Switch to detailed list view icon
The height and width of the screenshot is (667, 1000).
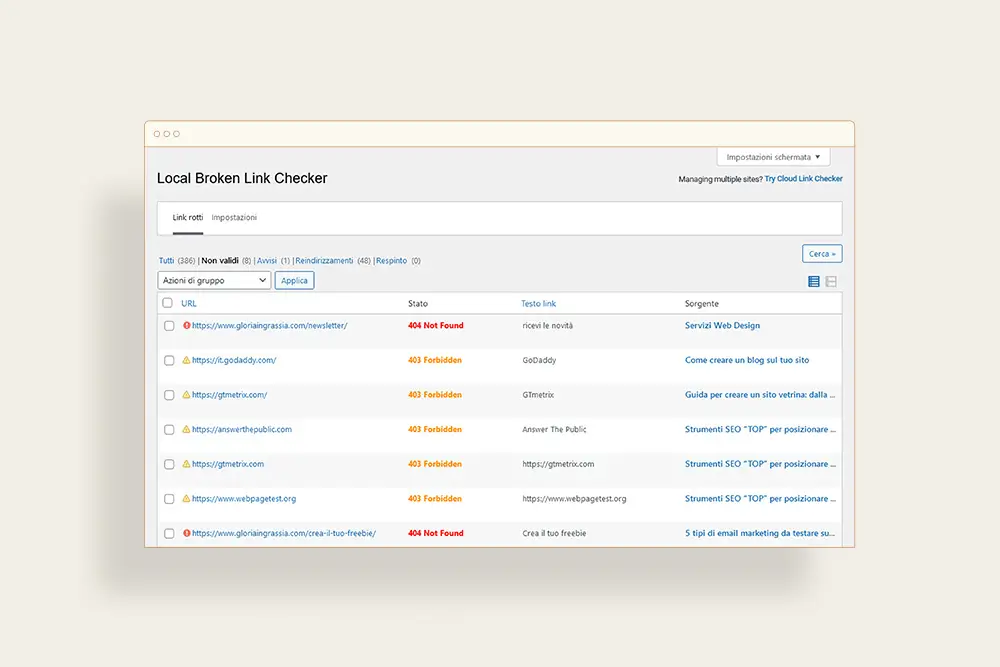click(x=831, y=281)
